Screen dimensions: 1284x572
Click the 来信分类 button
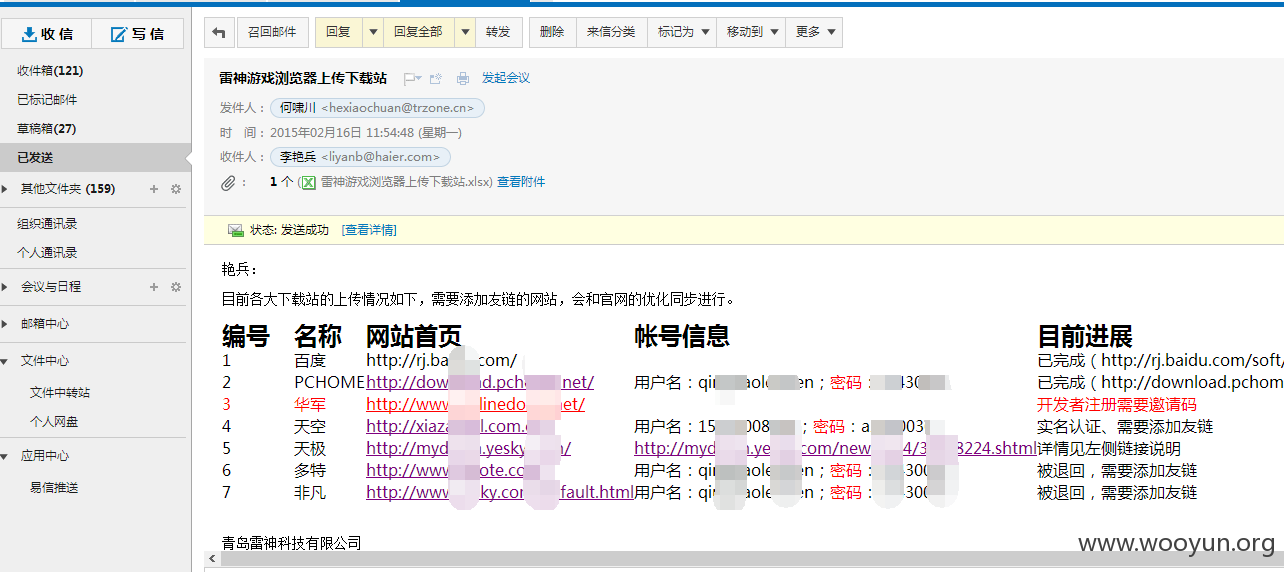611,32
